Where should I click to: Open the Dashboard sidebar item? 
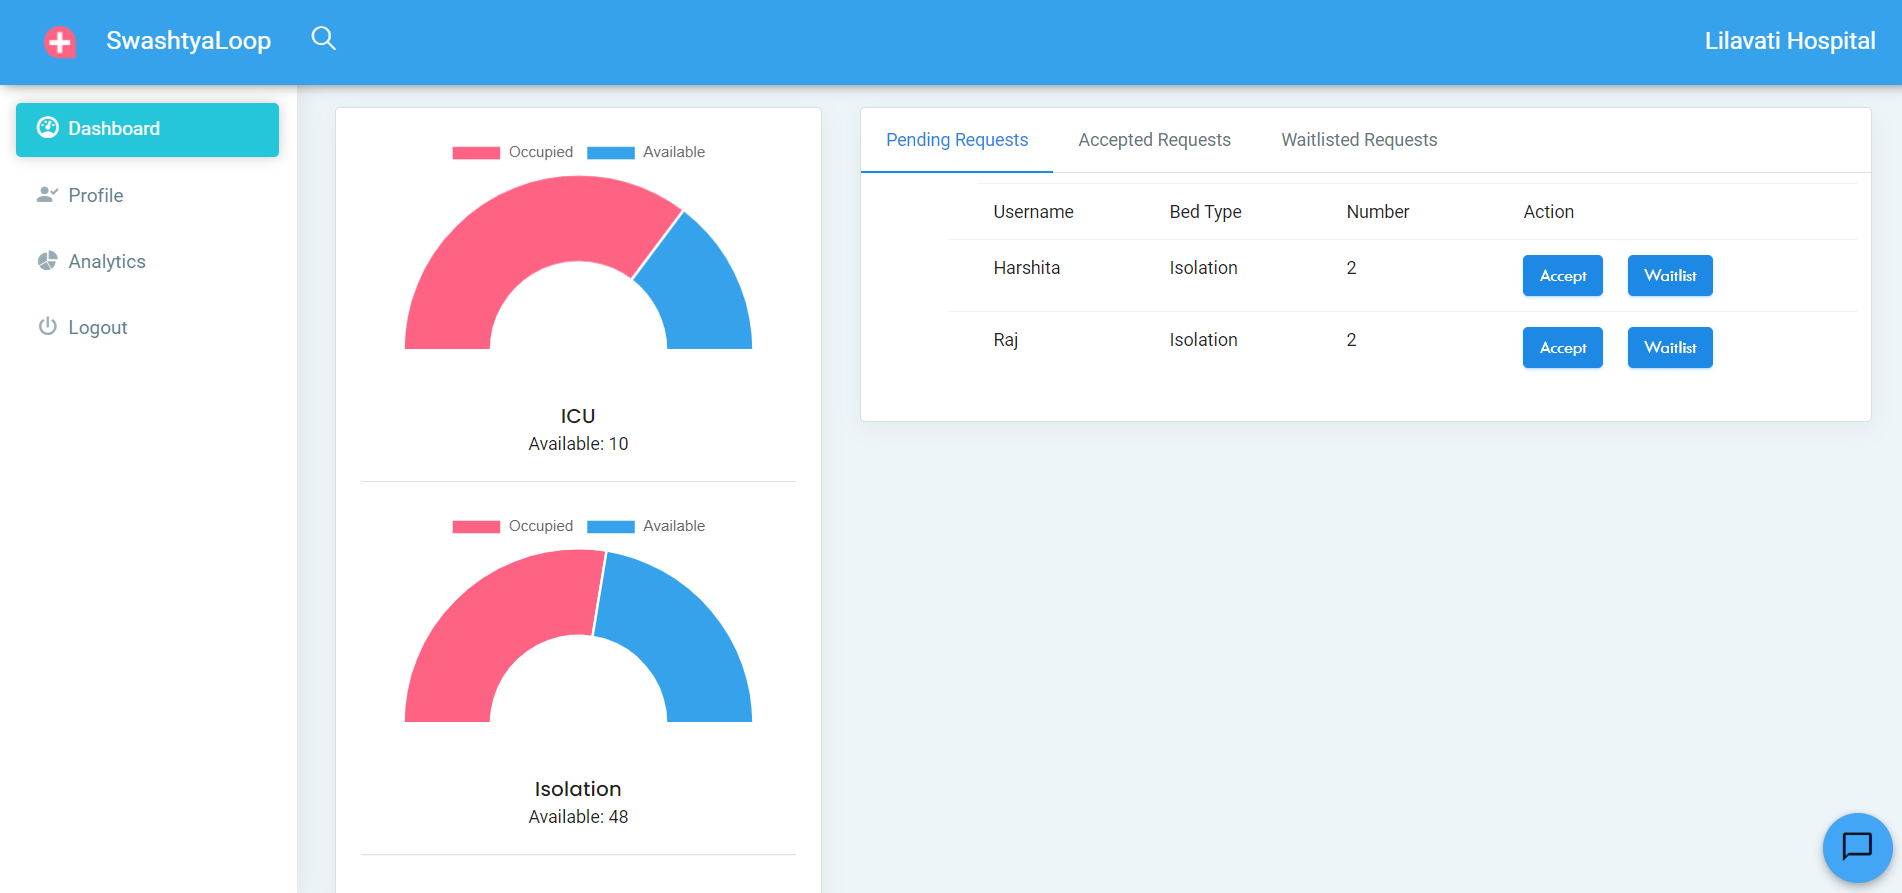pos(147,130)
